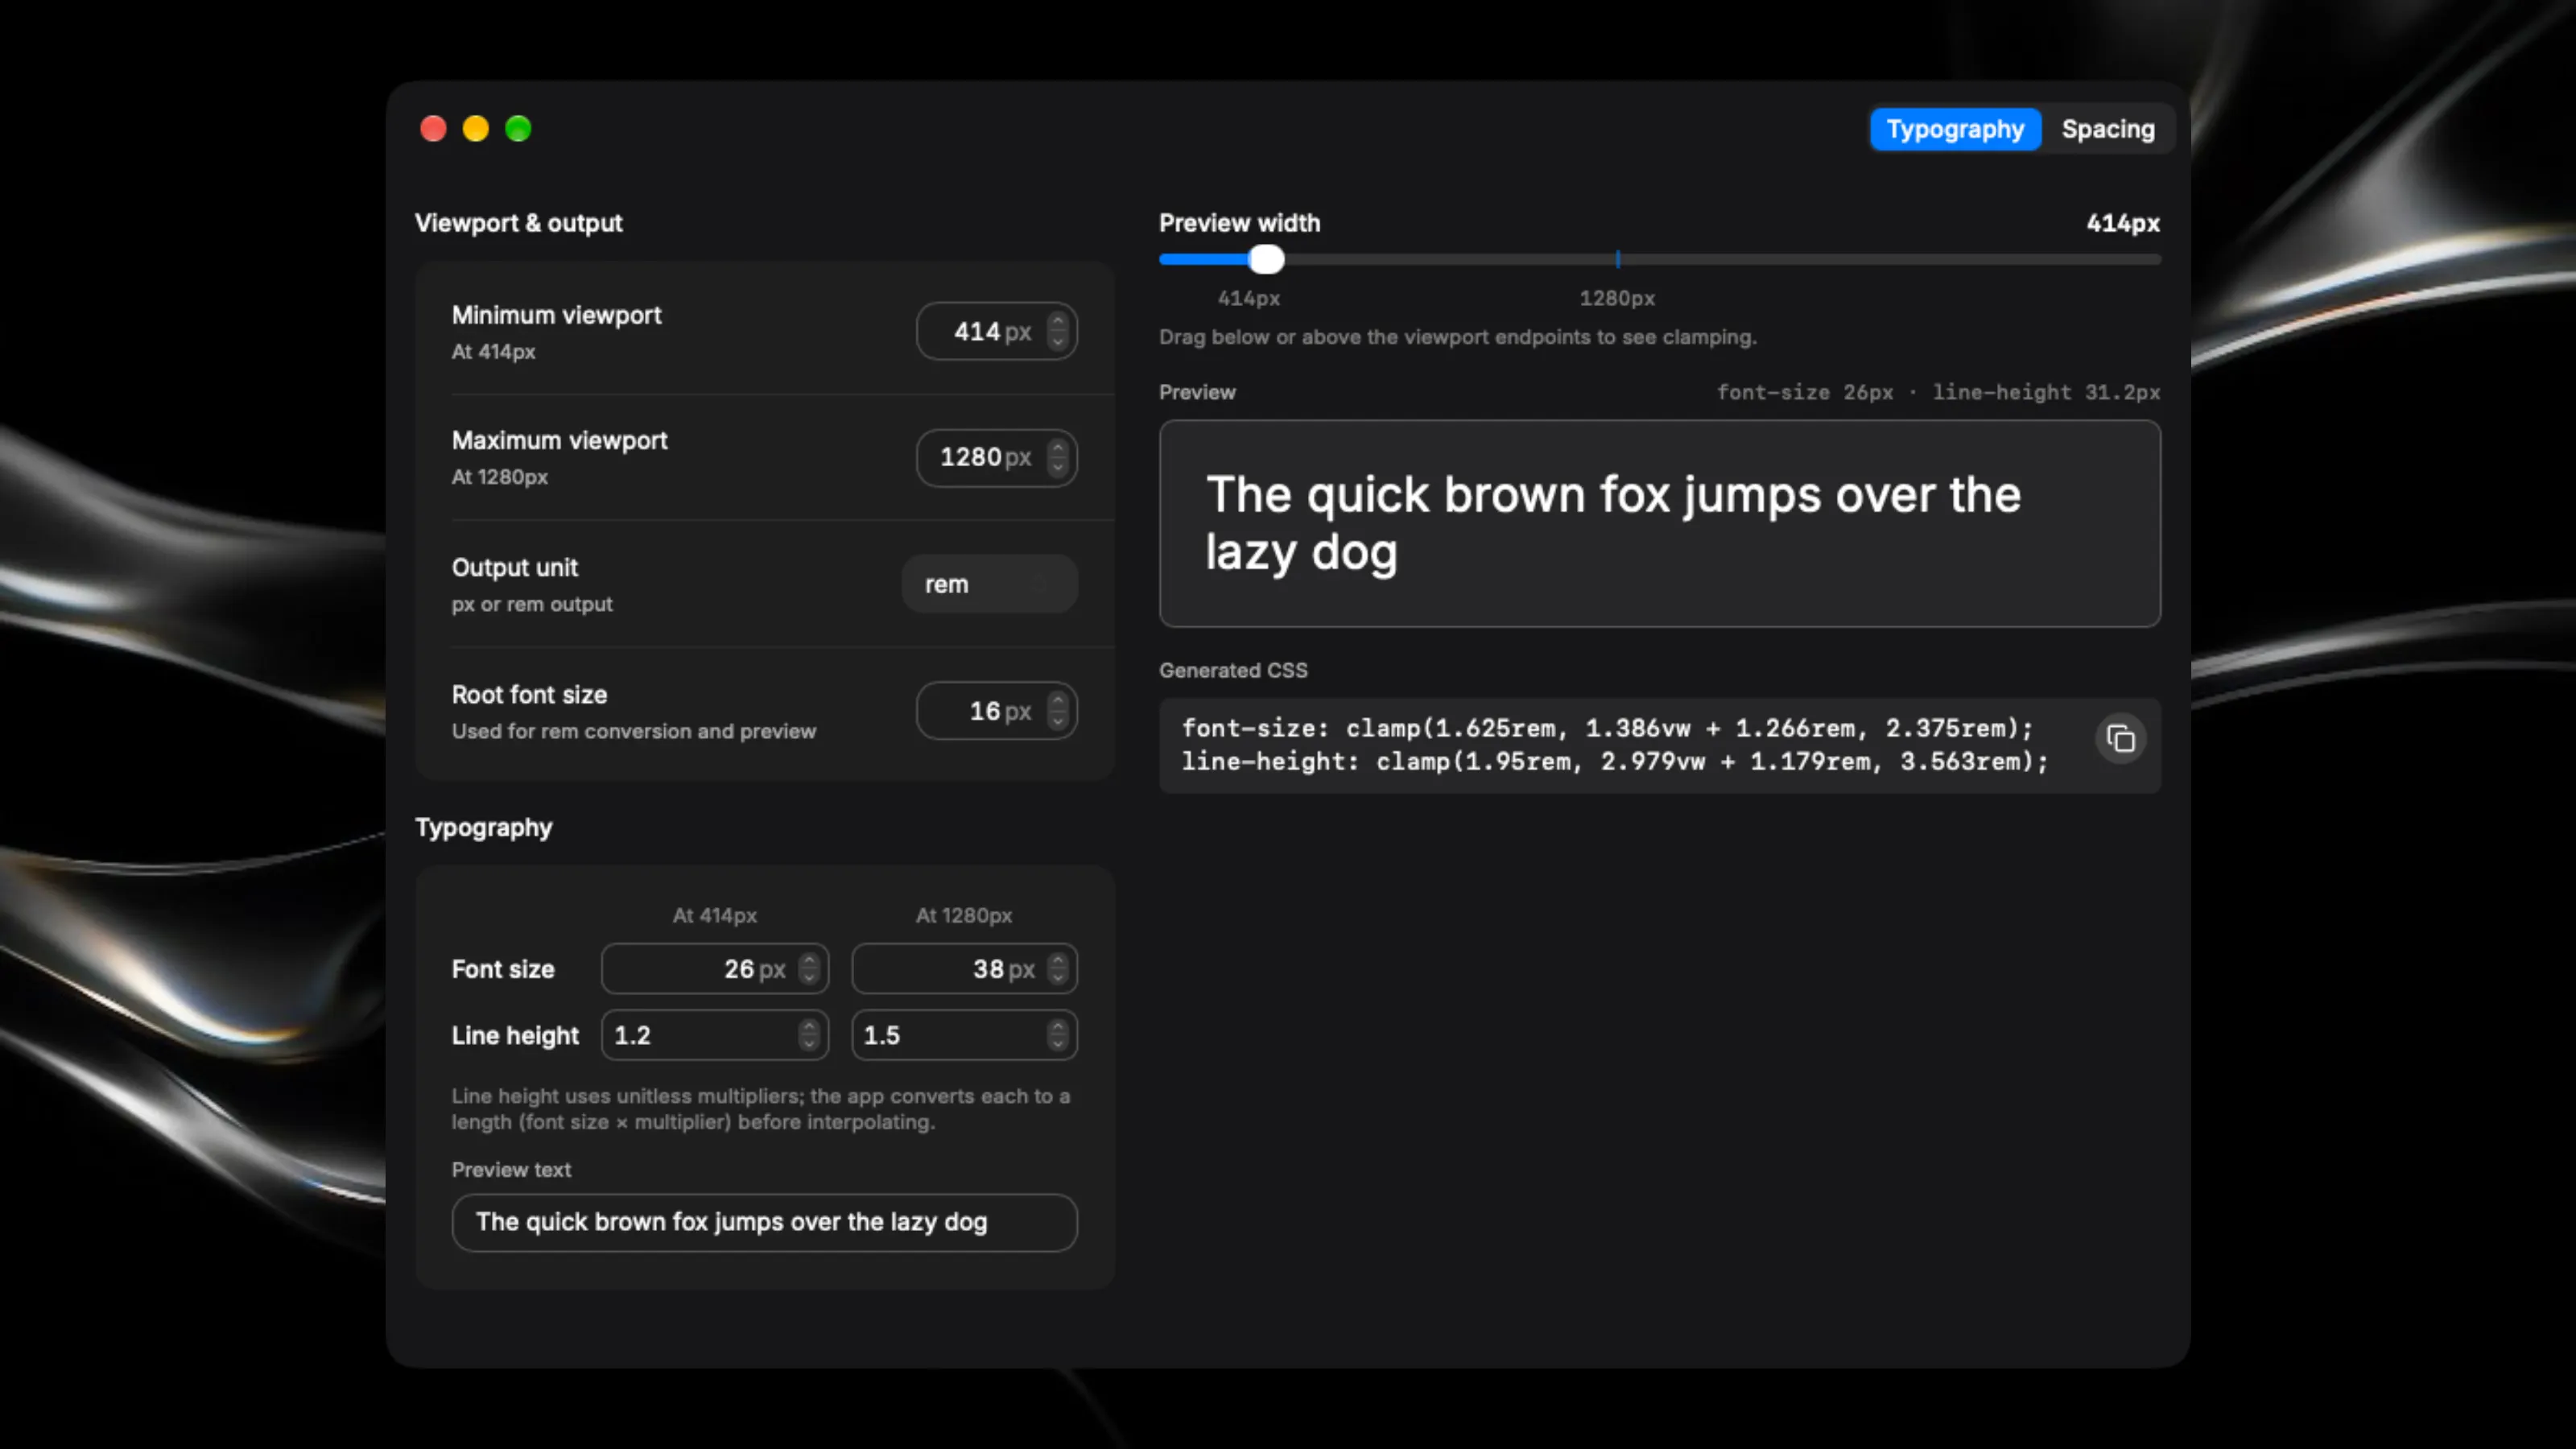Copy the generated CSS to clipboard
Viewport: 2576px width, 1449px height.
pyautogui.click(x=2120, y=739)
